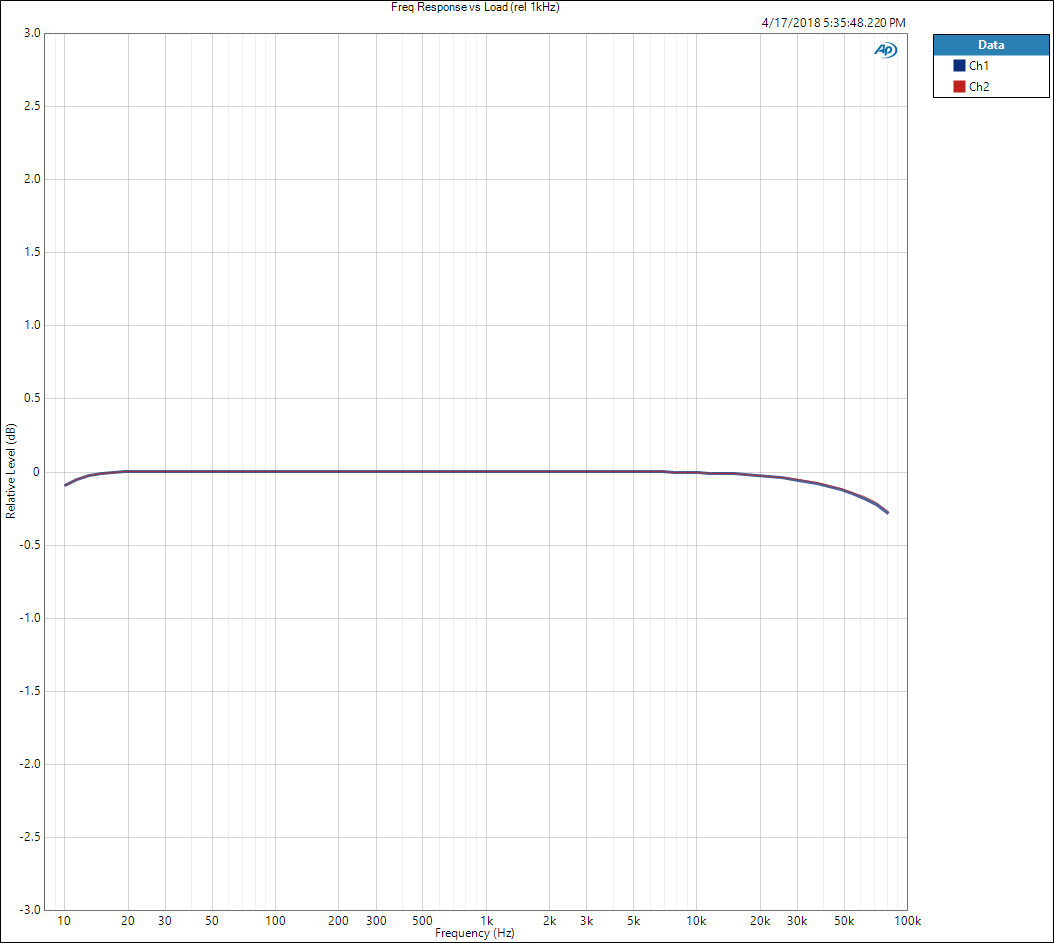Click the timestamp 4/17/2018 5:35:48.220 PM
The image size is (1054, 943).
click(834, 23)
